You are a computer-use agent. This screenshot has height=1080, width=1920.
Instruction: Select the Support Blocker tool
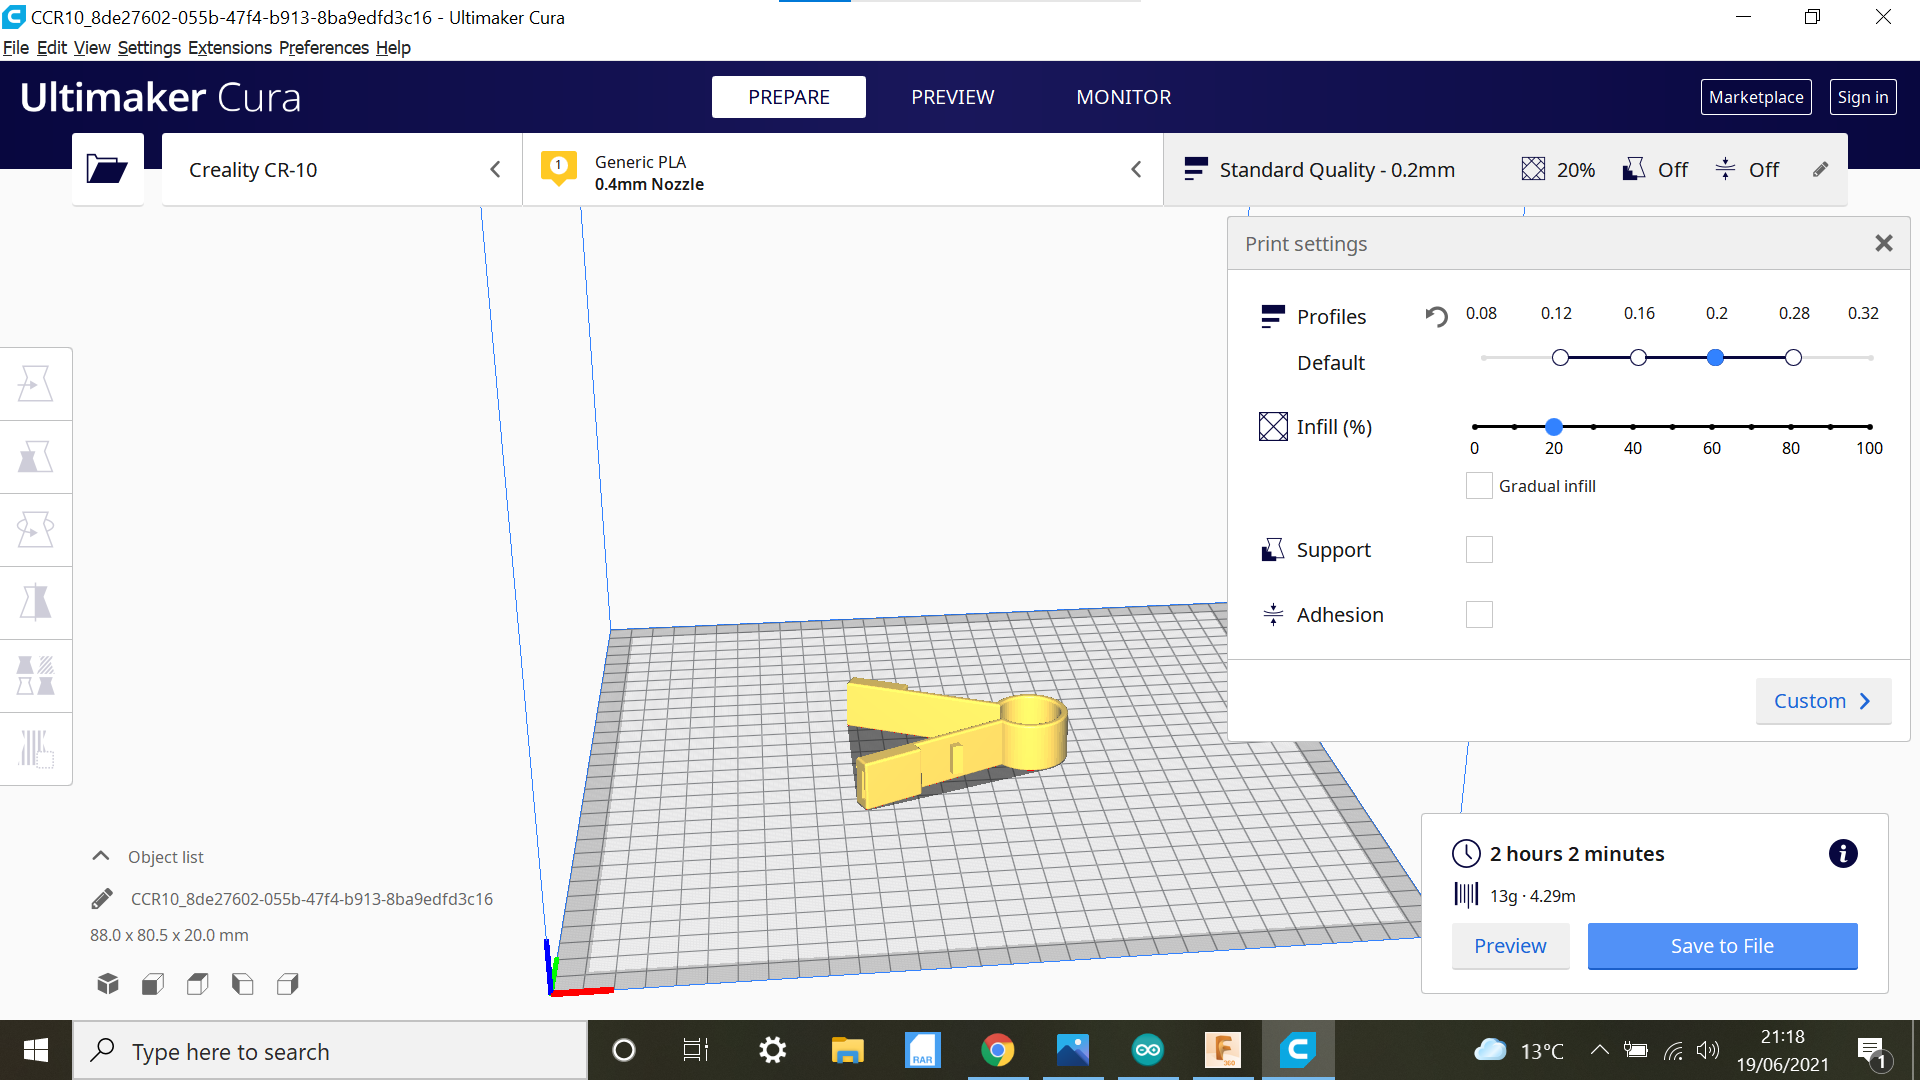(36, 748)
